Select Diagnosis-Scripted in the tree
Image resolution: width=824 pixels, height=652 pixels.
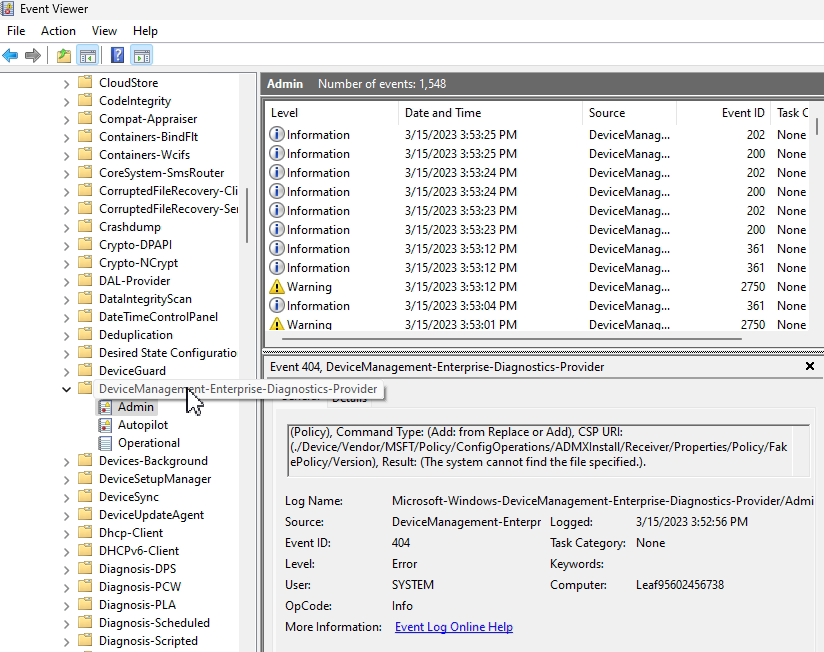point(148,640)
